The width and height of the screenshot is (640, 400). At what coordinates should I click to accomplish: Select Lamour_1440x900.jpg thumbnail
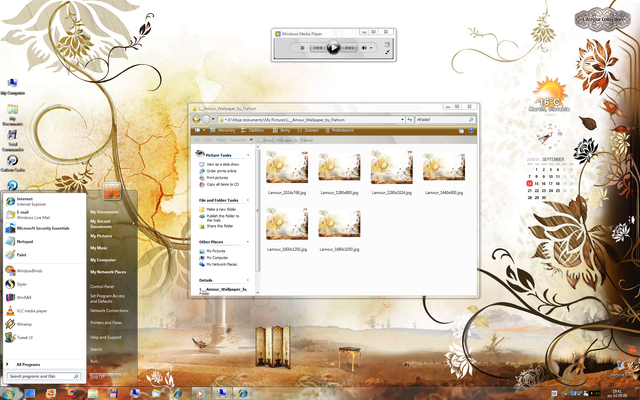tap(444, 167)
